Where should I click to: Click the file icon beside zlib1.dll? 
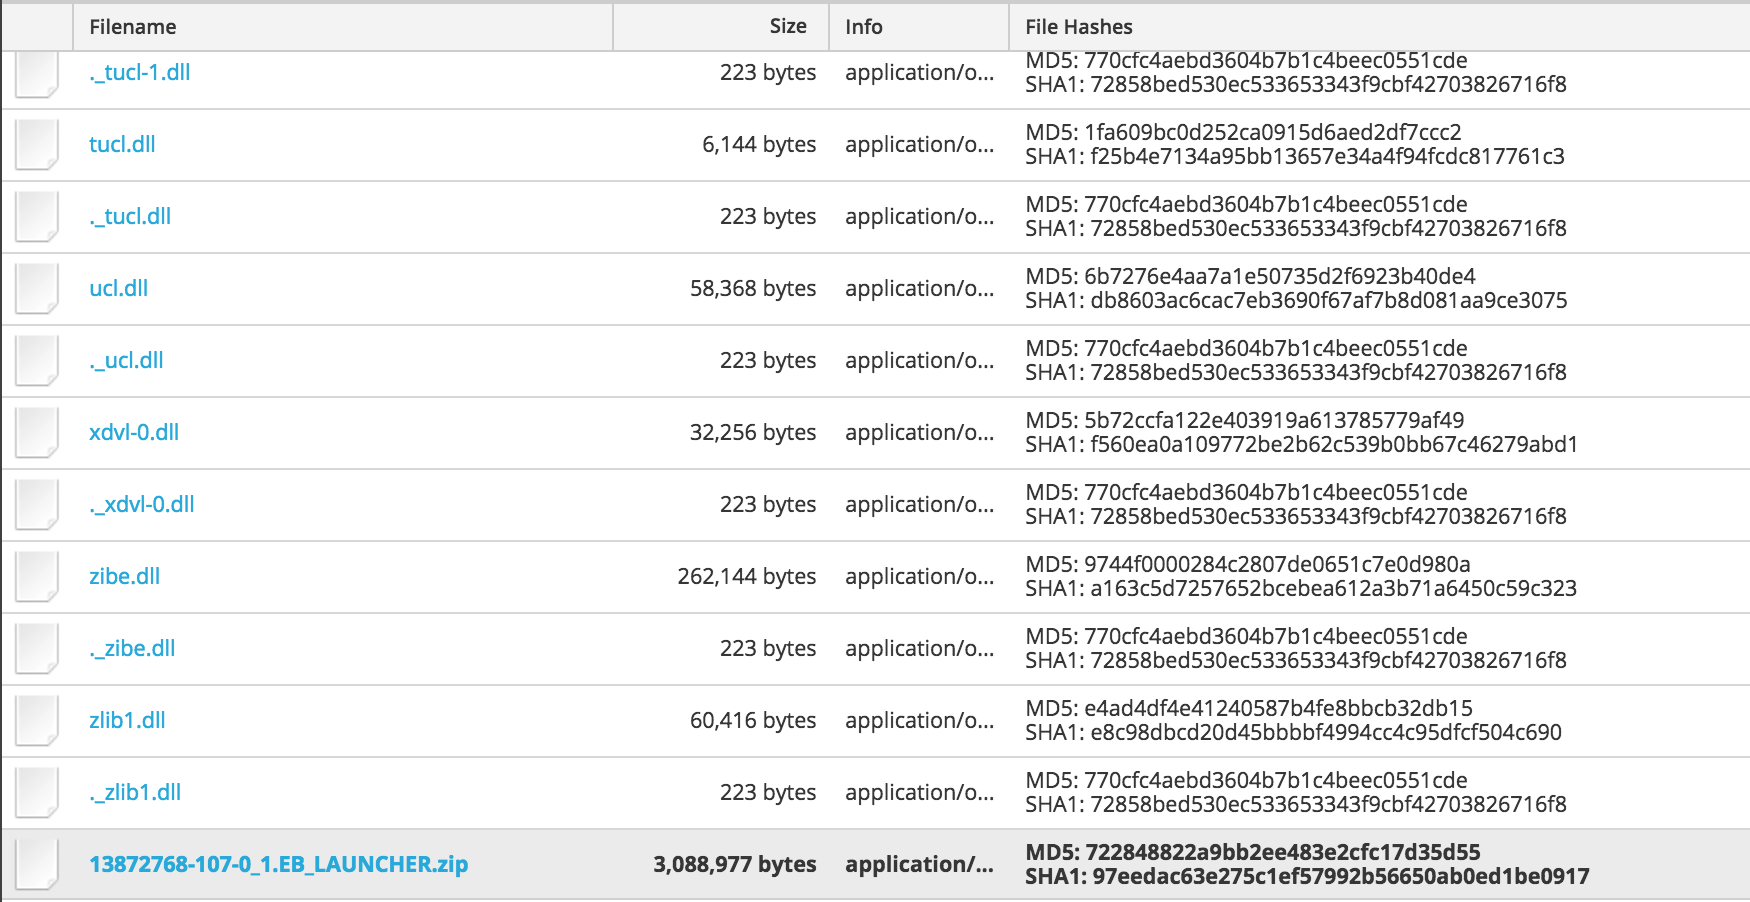point(37,721)
